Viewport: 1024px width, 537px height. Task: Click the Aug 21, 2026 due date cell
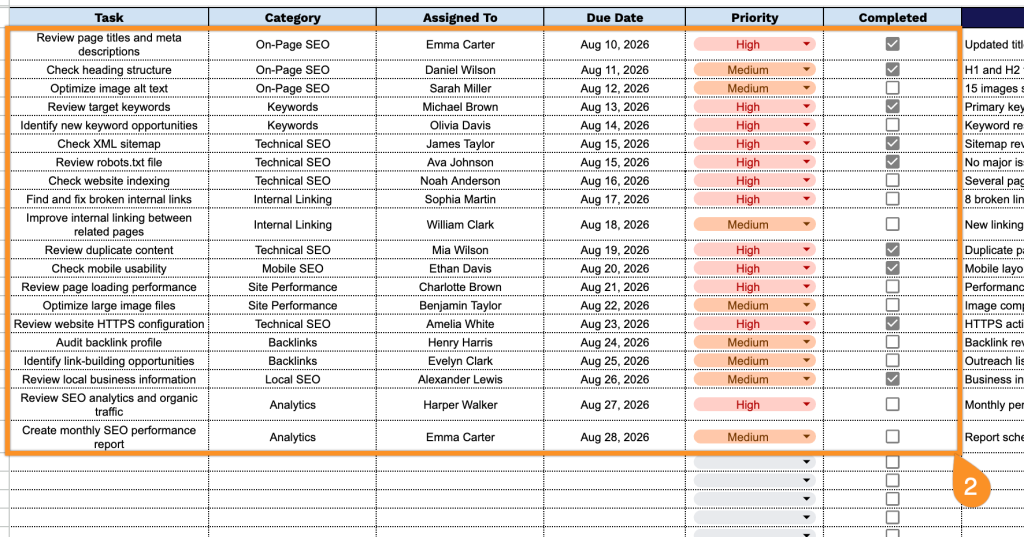[x=615, y=287]
